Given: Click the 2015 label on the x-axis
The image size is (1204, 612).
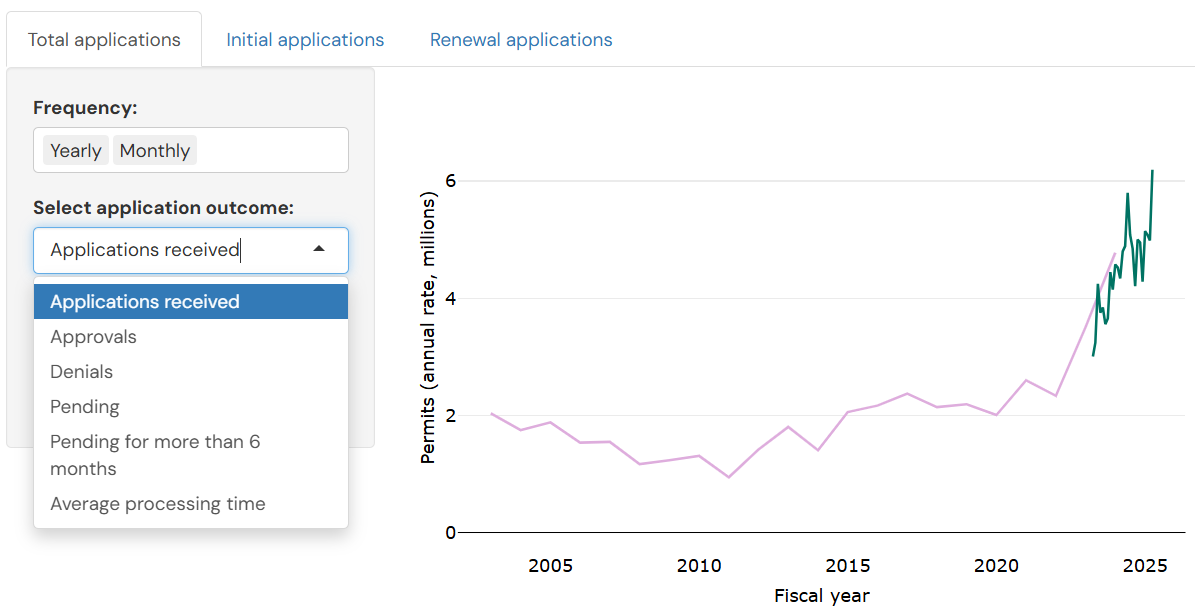Looking at the screenshot, I should click(848, 565).
